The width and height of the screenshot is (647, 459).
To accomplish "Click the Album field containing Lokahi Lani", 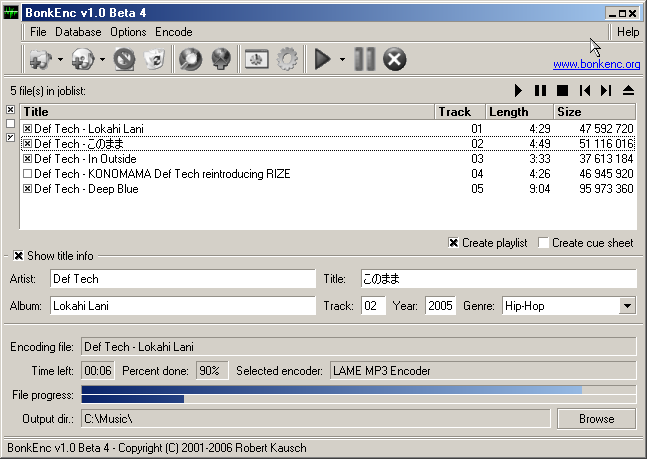I will (181, 306).
